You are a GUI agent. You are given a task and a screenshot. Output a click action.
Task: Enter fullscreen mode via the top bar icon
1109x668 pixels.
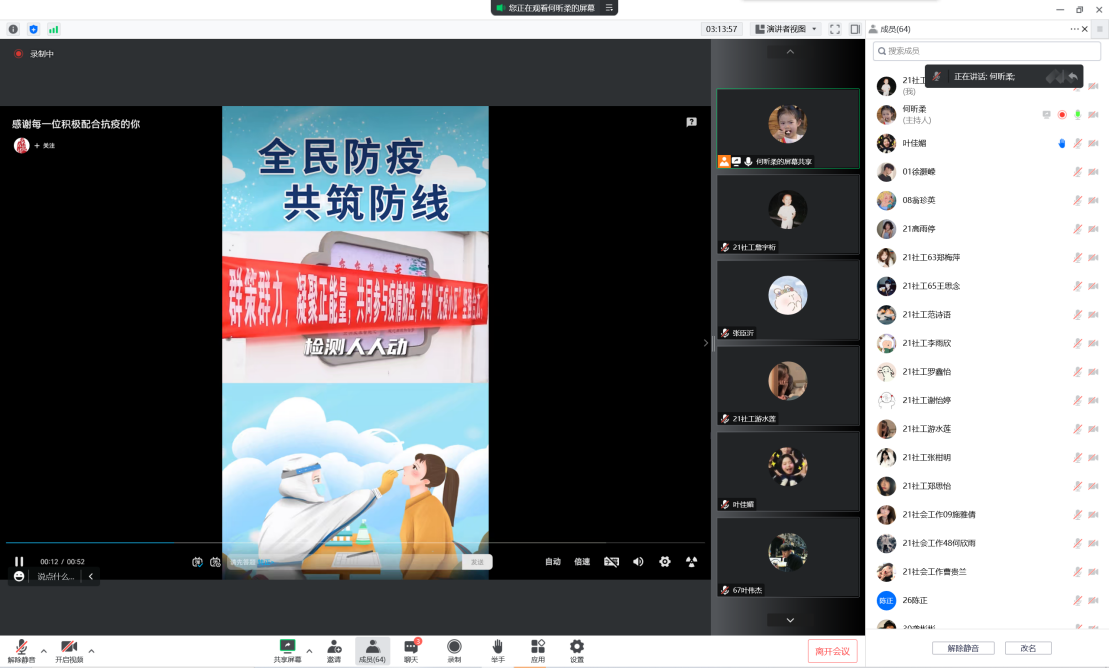point(835,29)
